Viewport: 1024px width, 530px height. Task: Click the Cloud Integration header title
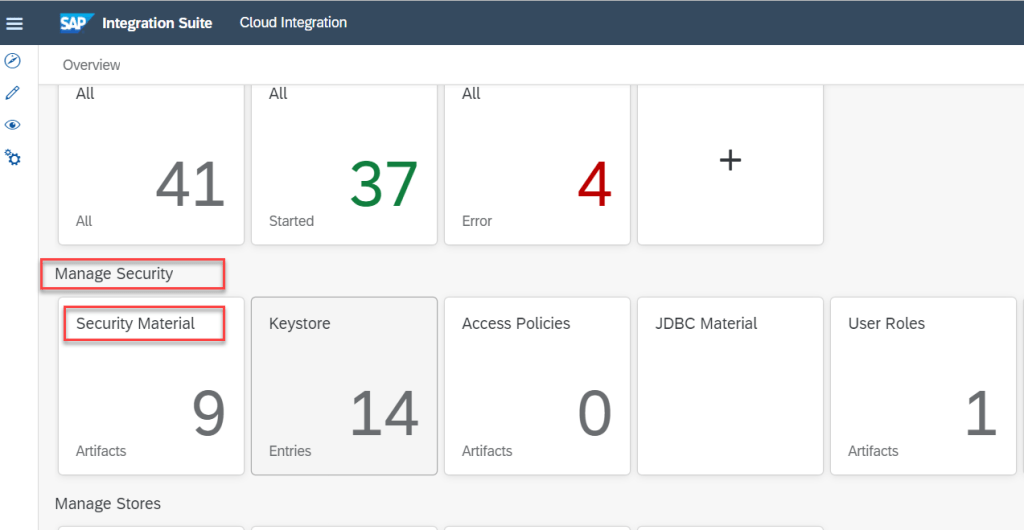[x=293, y=22]
